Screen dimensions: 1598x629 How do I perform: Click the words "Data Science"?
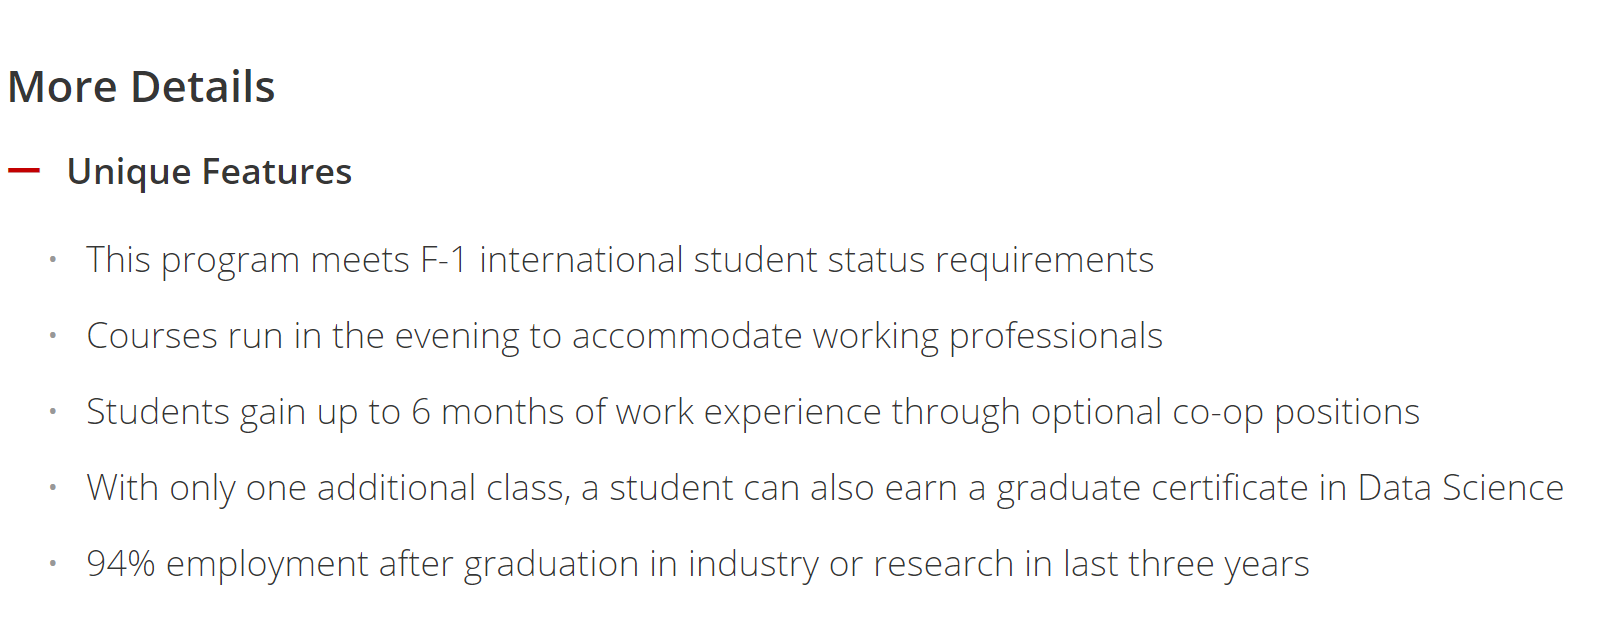(1461, 488)
